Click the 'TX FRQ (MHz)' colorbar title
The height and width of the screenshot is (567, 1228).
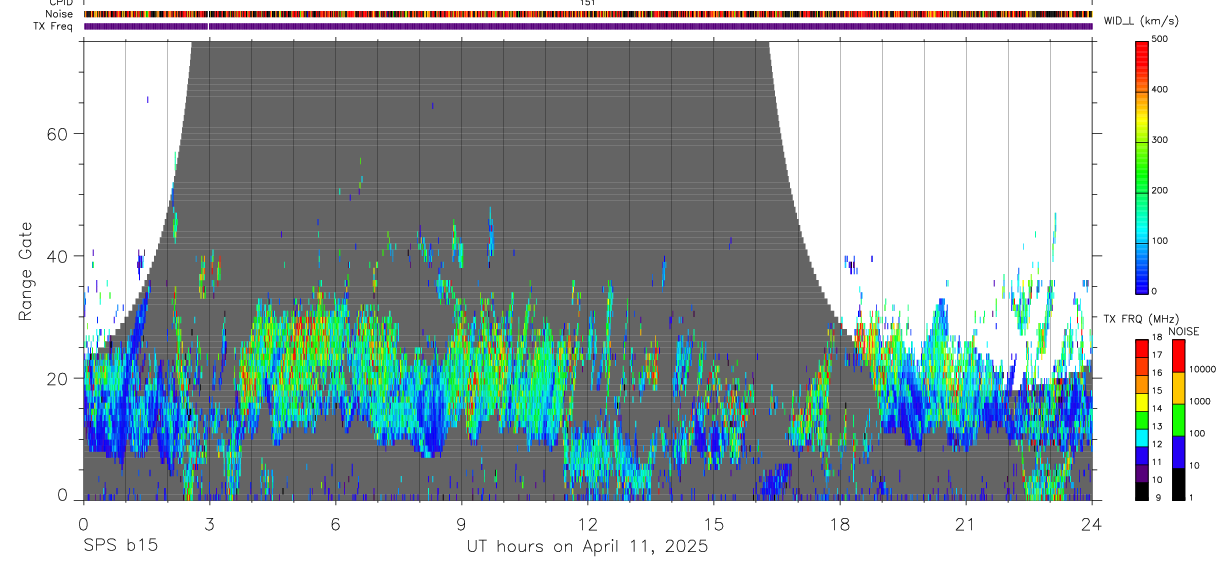(x=1140, y=319)
